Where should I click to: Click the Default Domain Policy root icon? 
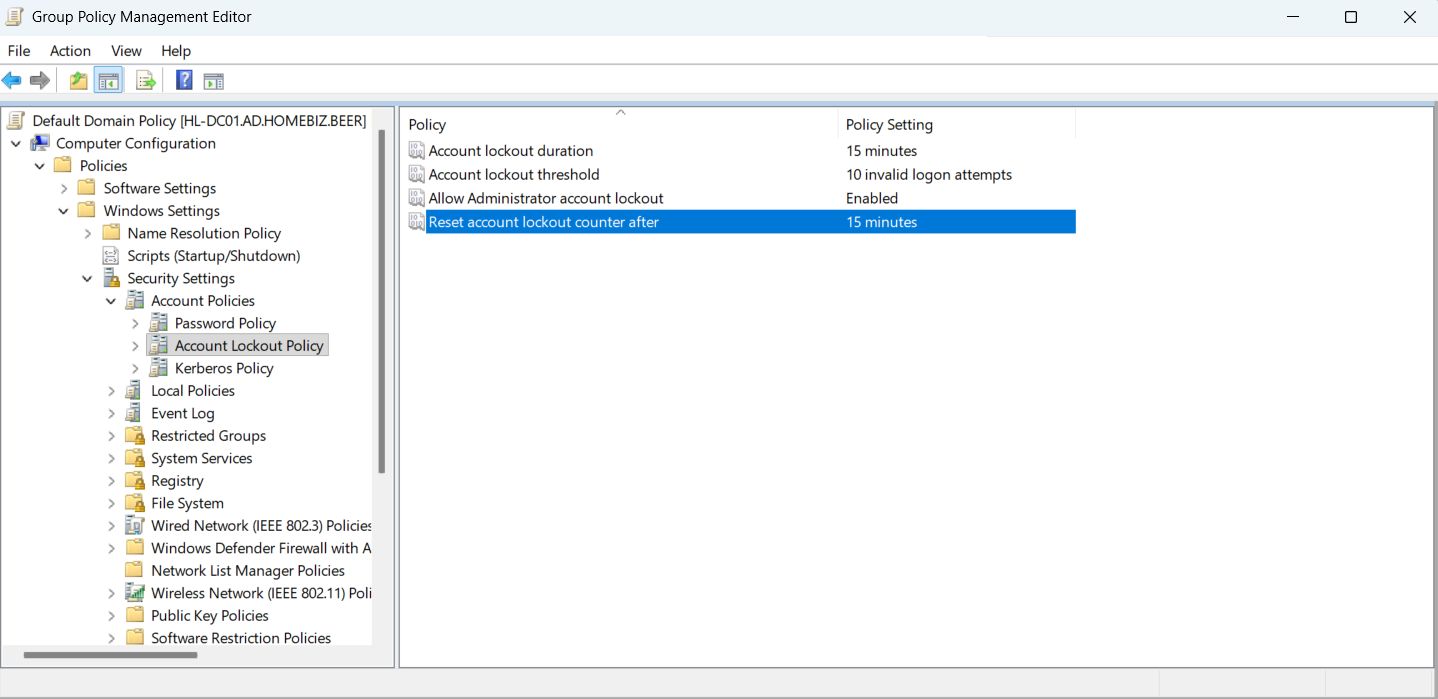16,121
